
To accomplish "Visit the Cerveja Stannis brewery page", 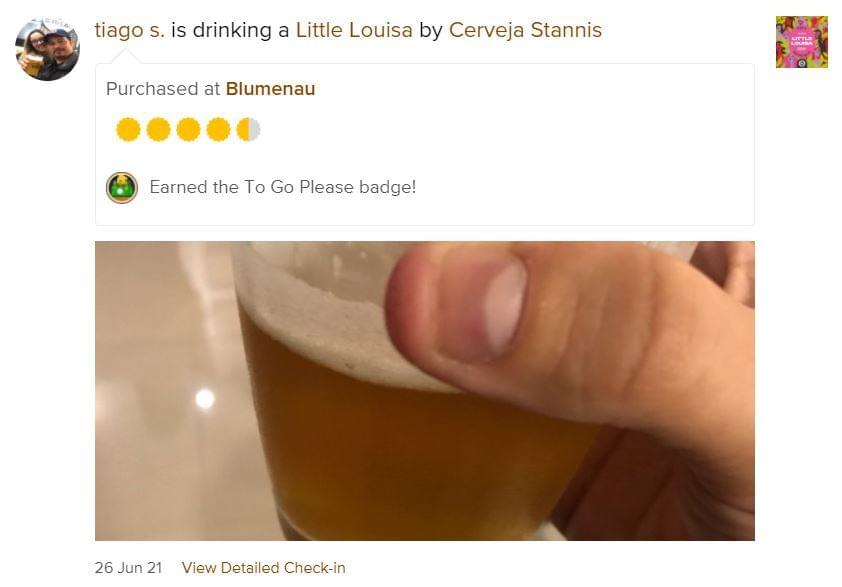I will point(525,30).
